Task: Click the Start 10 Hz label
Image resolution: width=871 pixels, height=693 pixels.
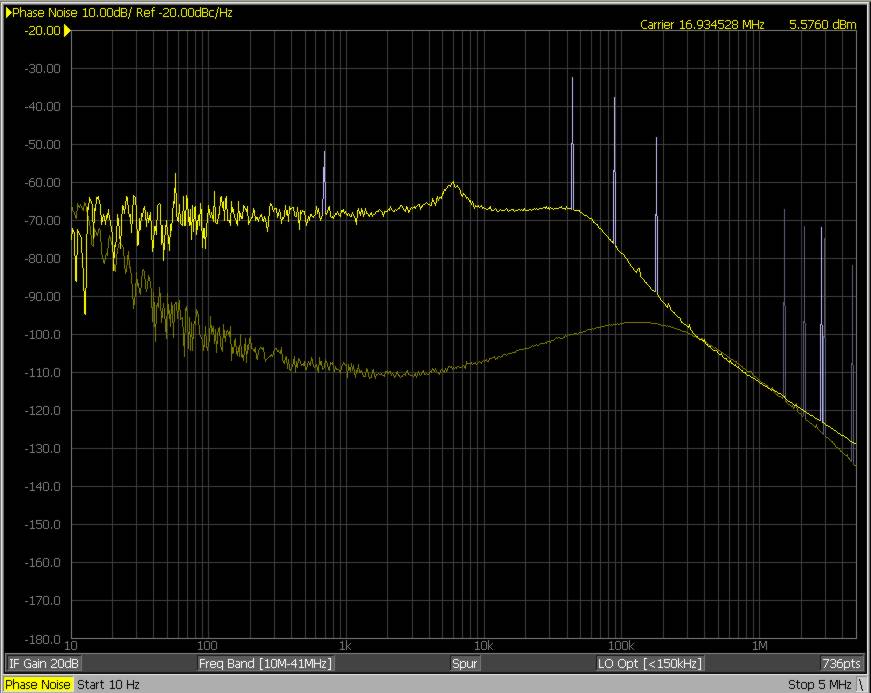Action: [x=108, y=684]
